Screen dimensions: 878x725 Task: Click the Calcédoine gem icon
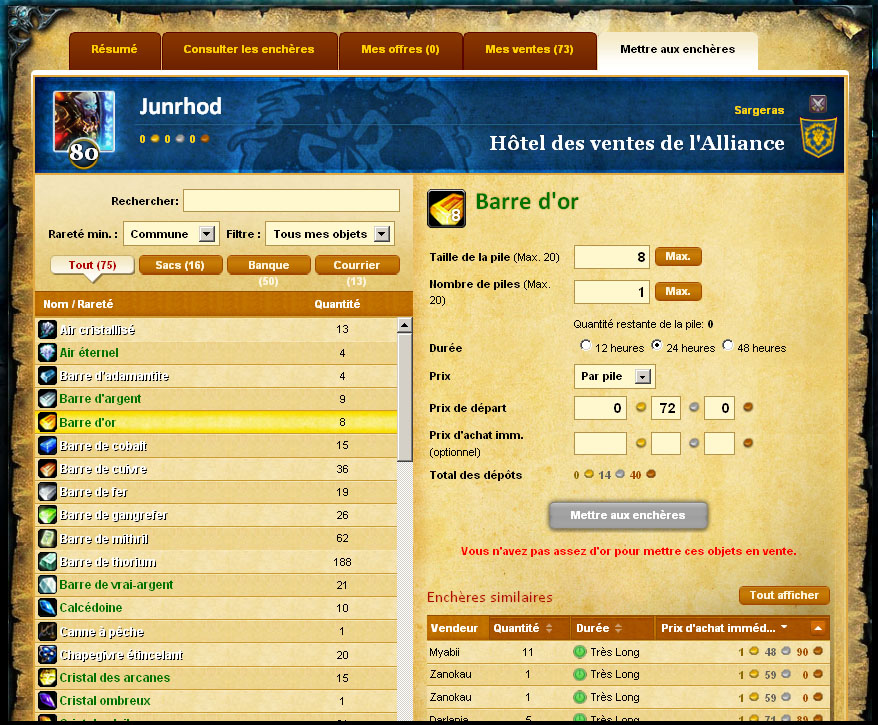click(x=47, y=608)
